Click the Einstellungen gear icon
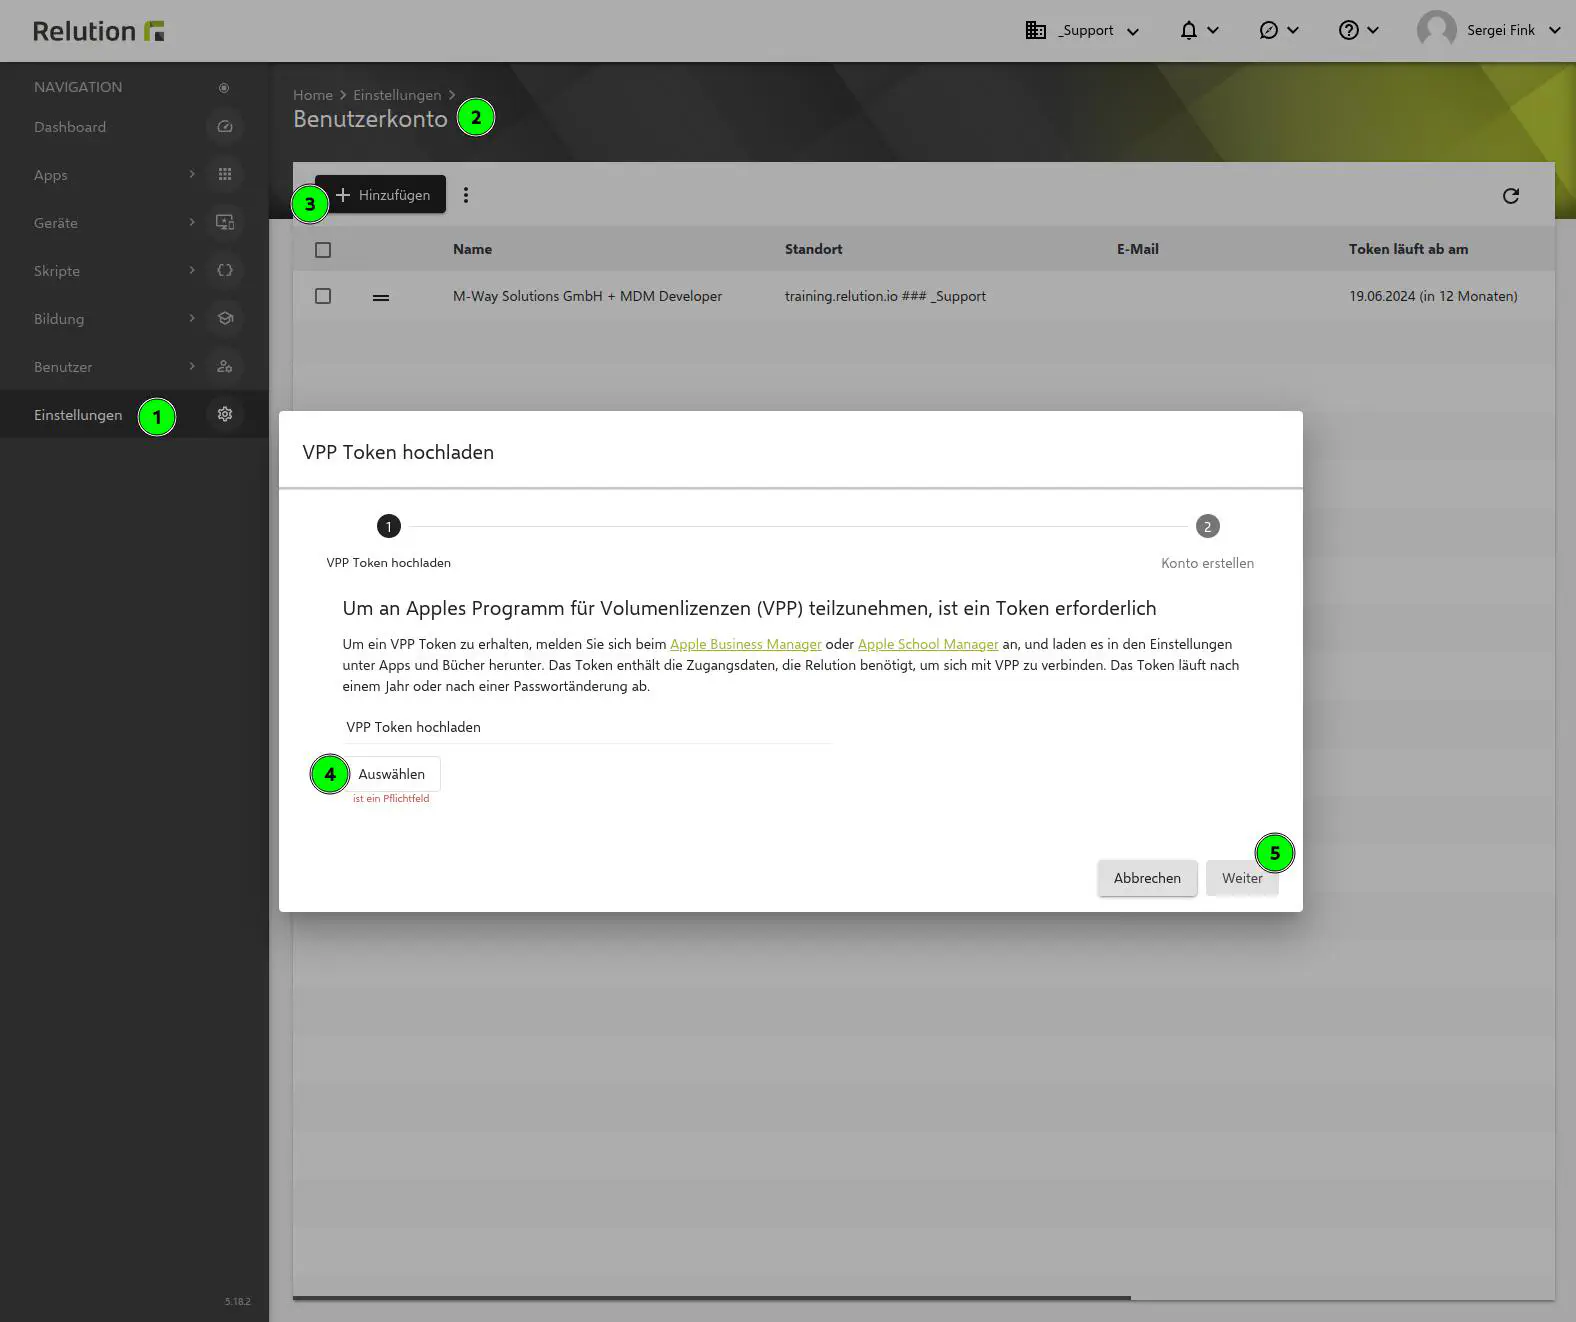1576x1322 pixels. pos(225,415)
